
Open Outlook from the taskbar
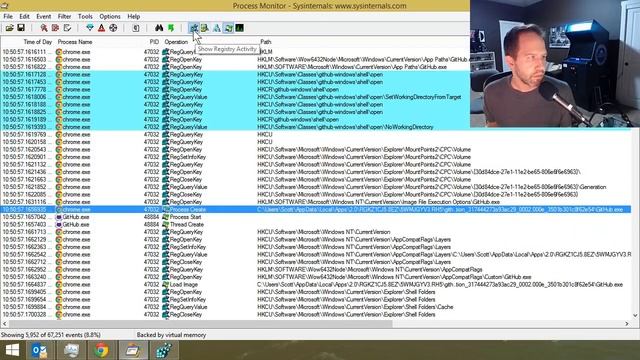(x=40, y=350)
